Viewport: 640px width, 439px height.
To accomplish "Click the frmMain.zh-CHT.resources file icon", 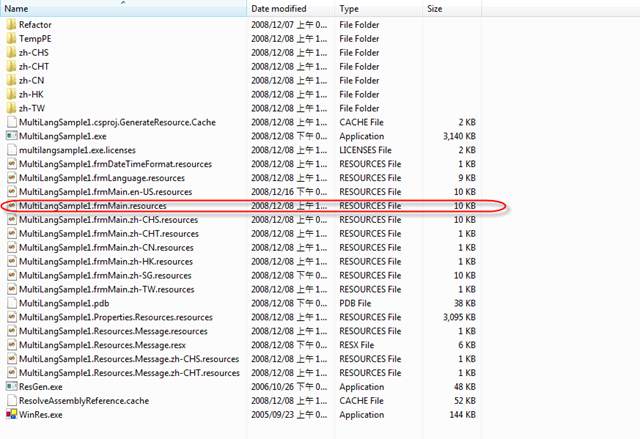I will pos(12,233).
